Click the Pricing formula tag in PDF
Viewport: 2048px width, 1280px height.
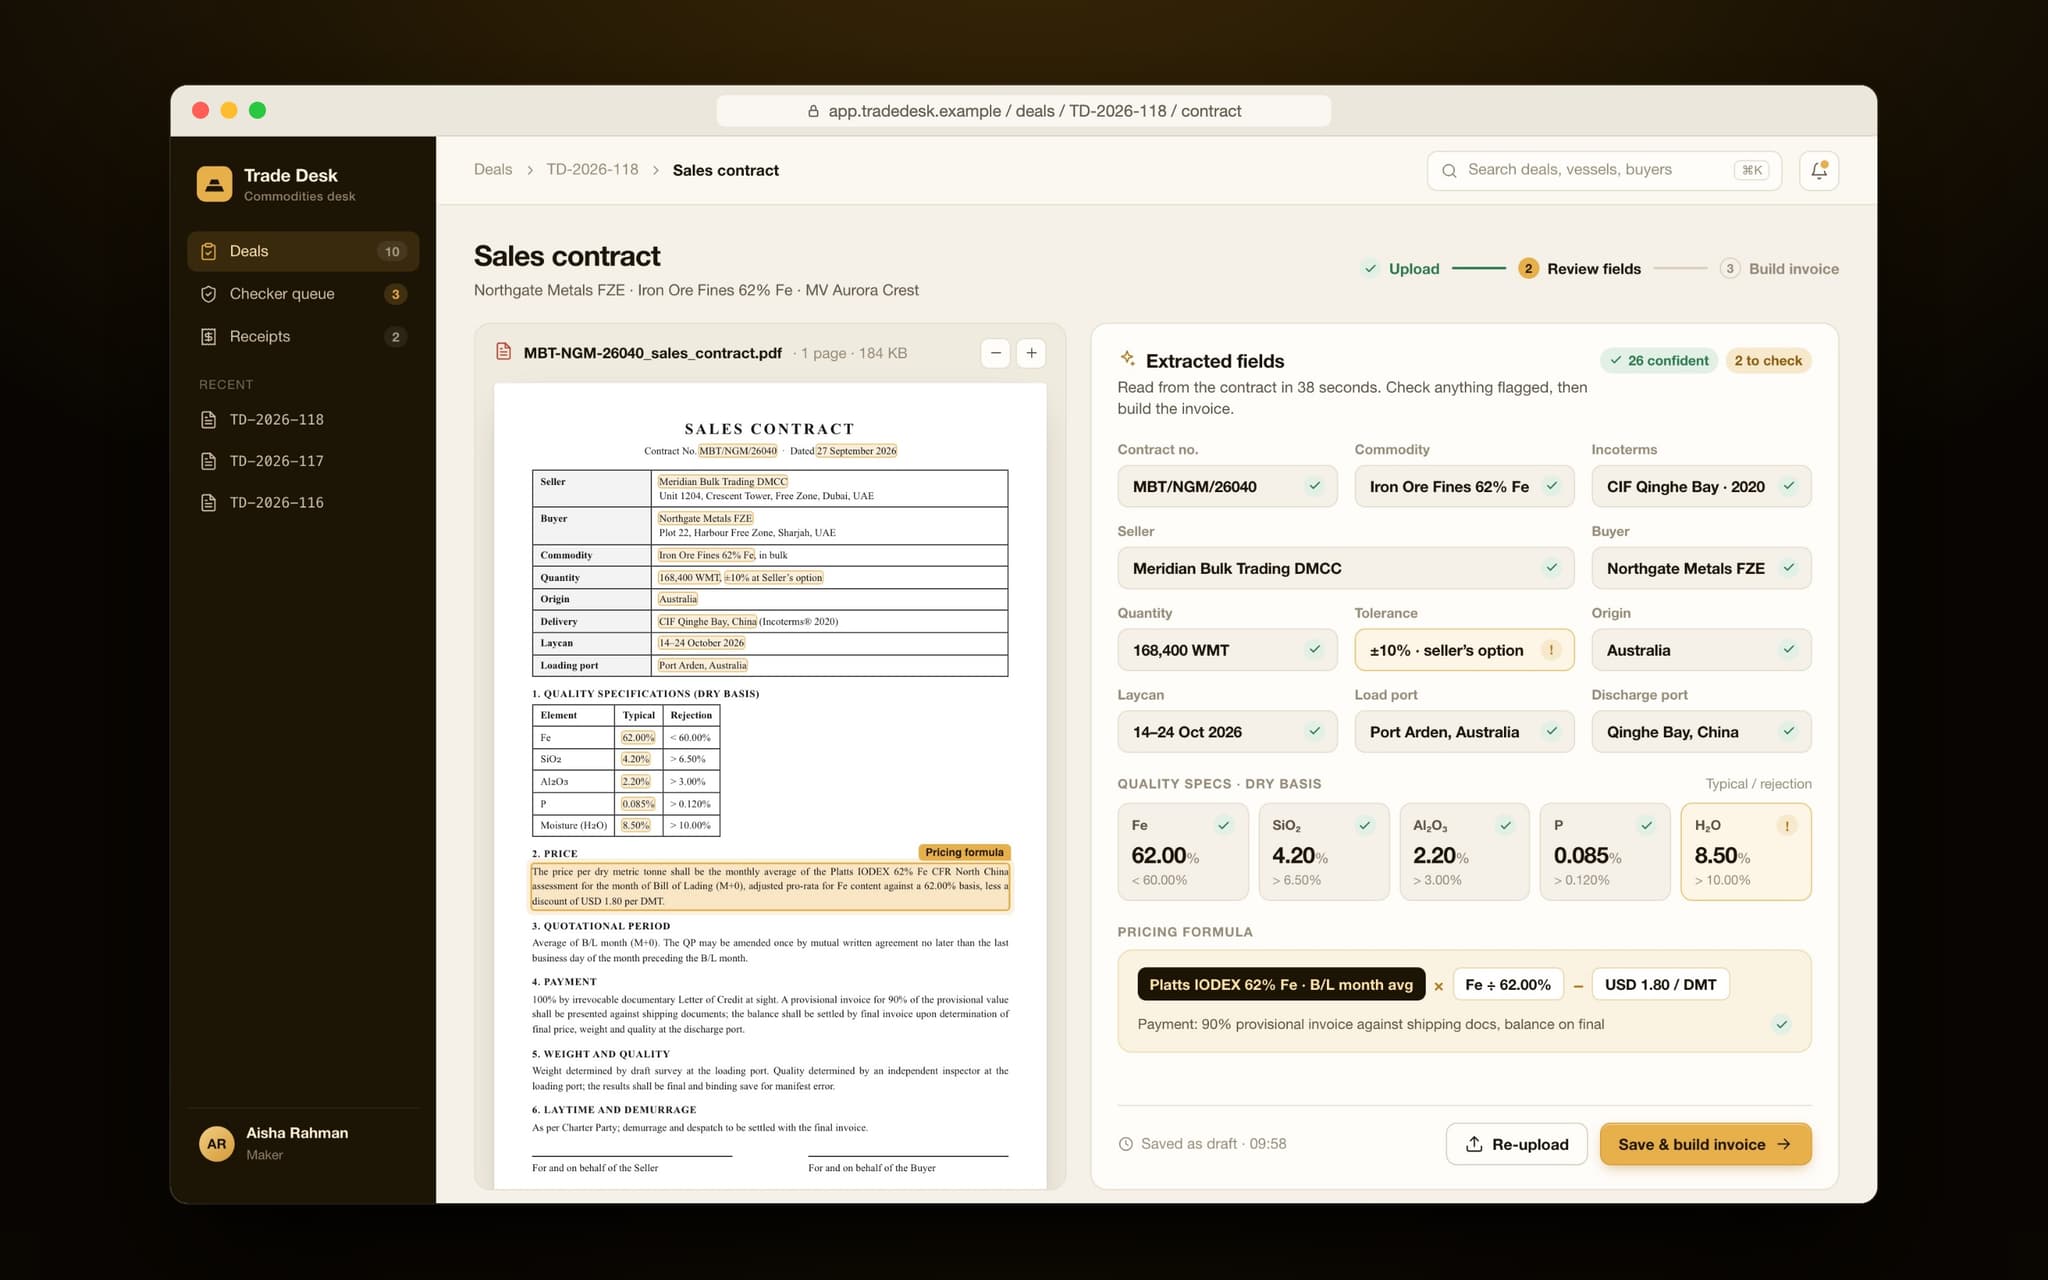pos(964,852)
